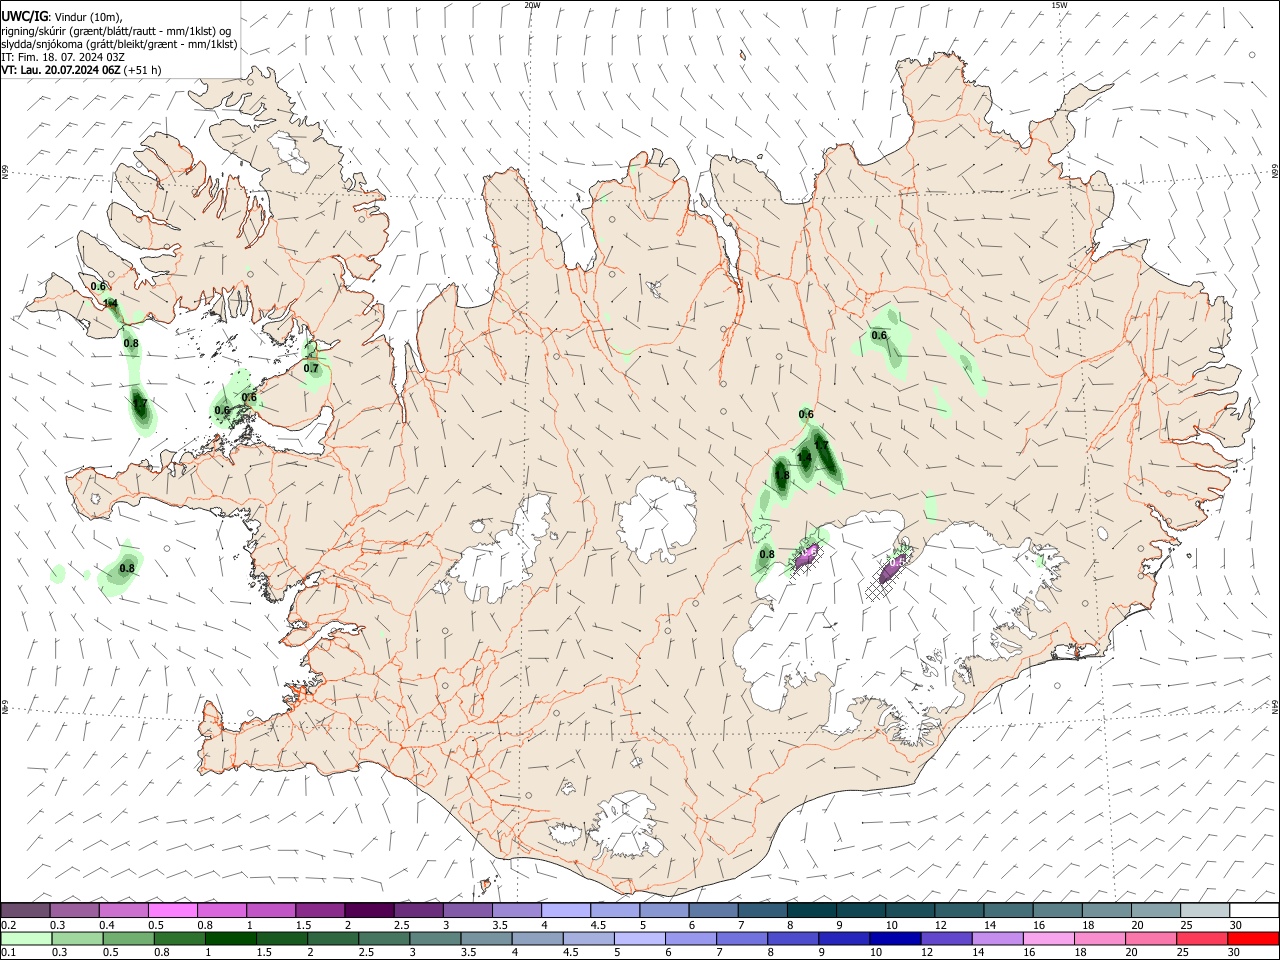The height and width of the screenshot is (960, 1280).
Task: Click the 0.8 value southwest of Snæfellsnes peninsula
Action: (x=127, y=568)
